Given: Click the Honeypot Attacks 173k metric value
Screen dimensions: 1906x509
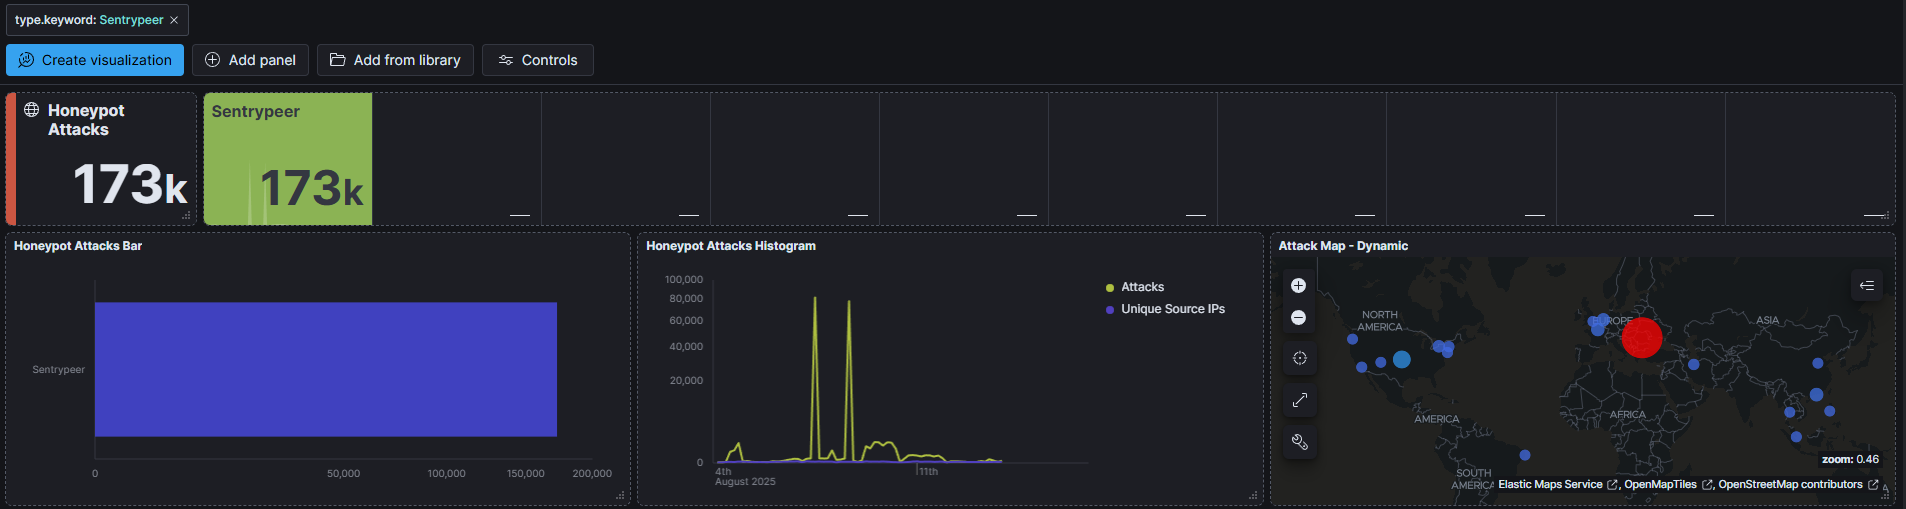Looking at the screenshot, I should [130, 185].
